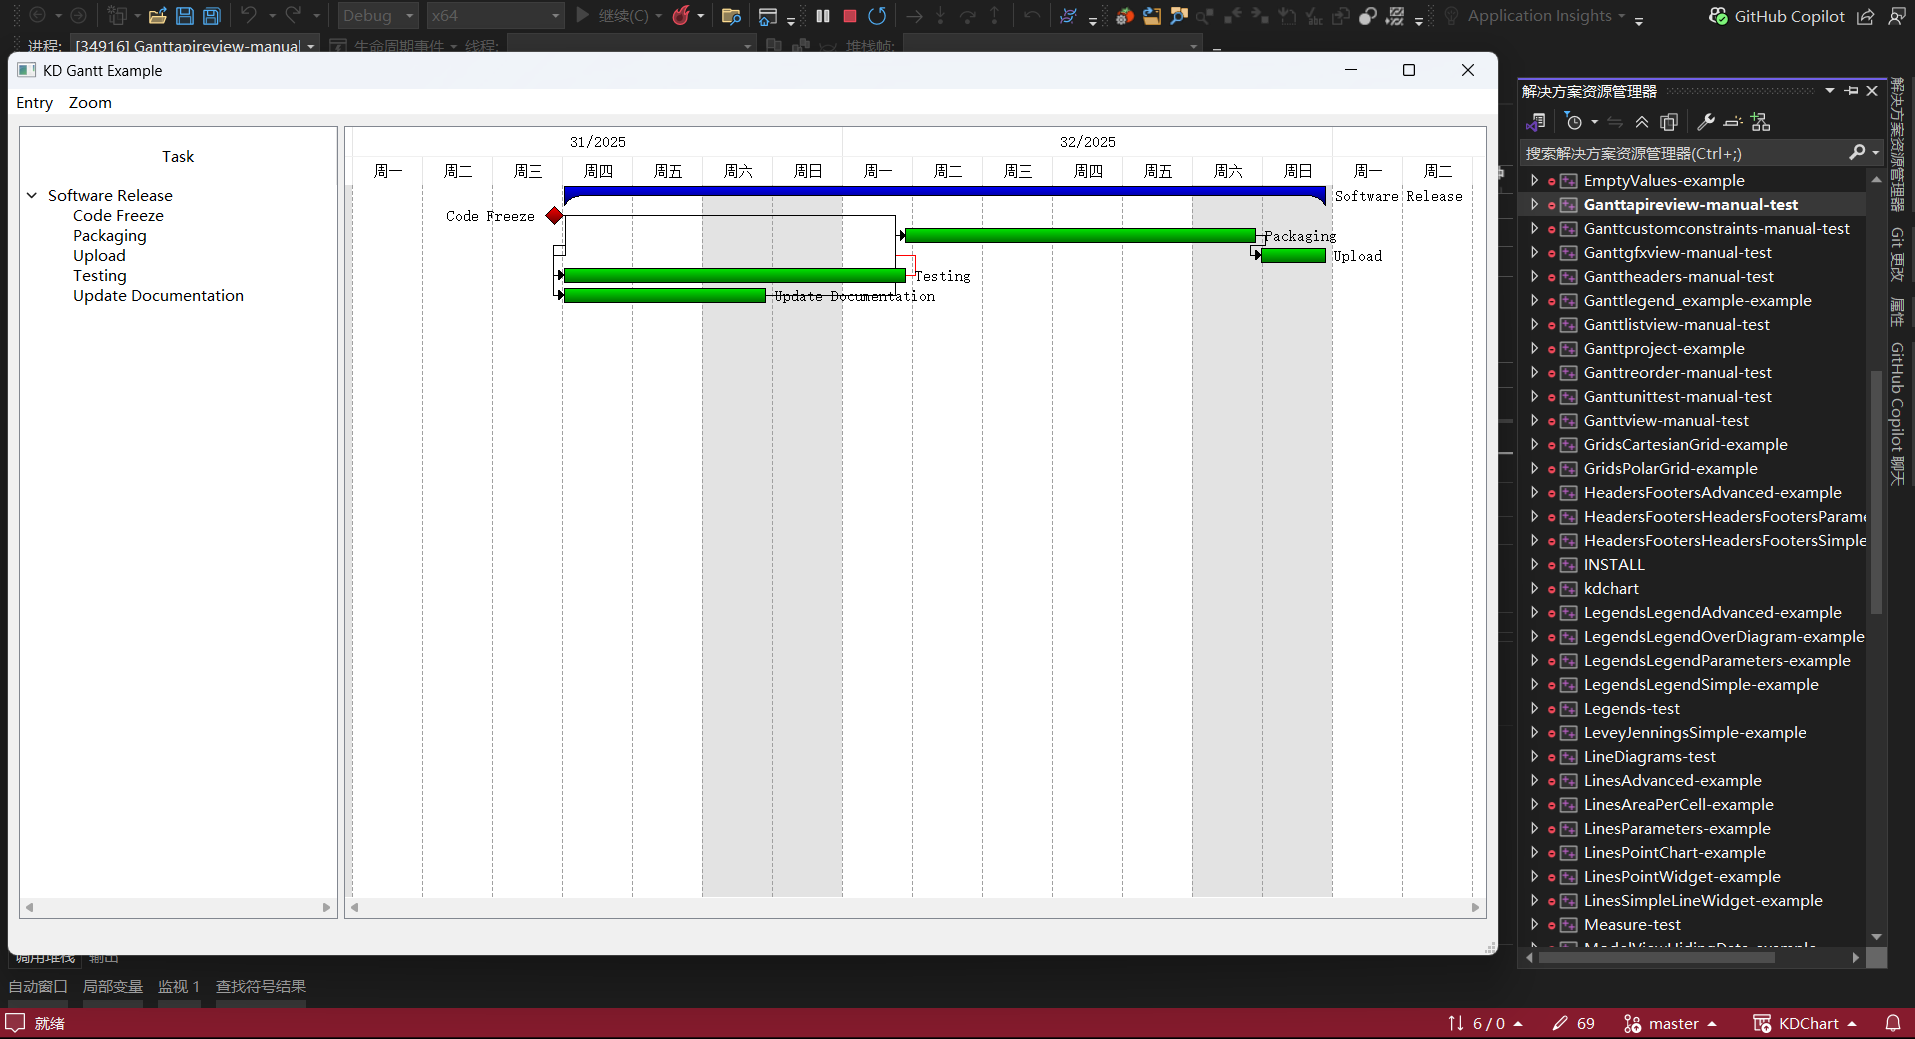Click the Continue (继续) debug button
This screenshot has width=1915, height=1039.
(613, 16)
